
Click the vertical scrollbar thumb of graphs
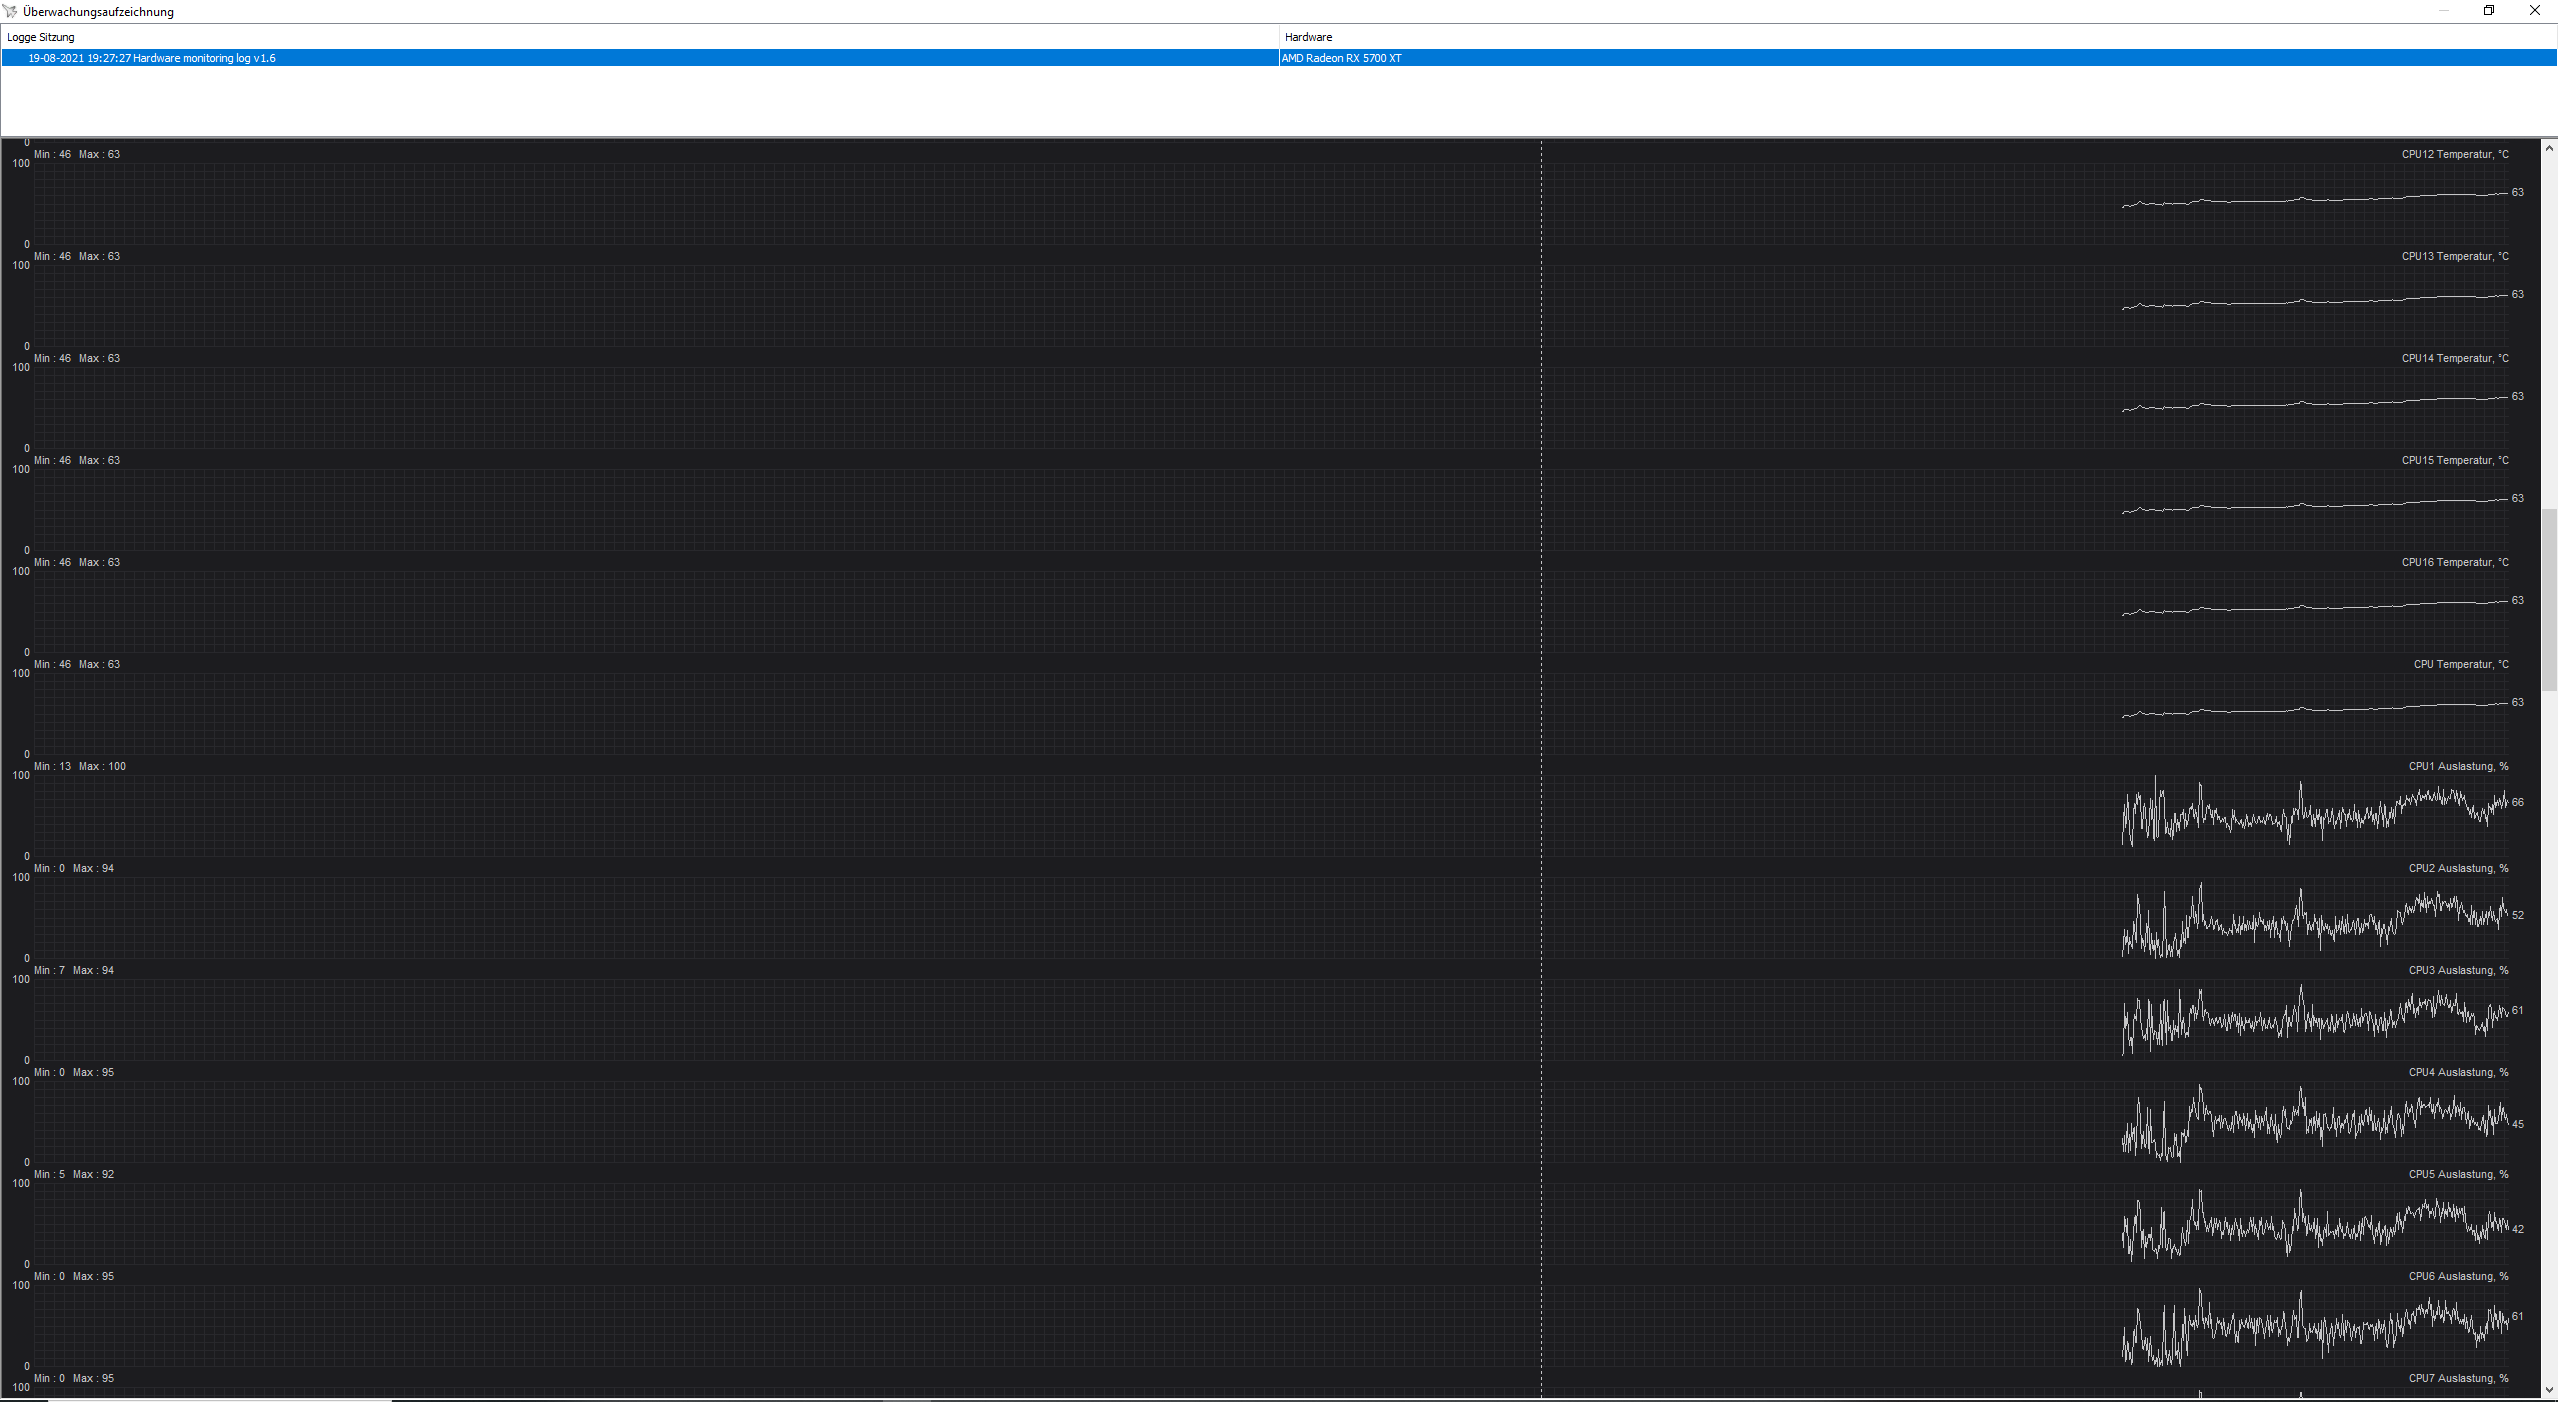coord(2549,600)
